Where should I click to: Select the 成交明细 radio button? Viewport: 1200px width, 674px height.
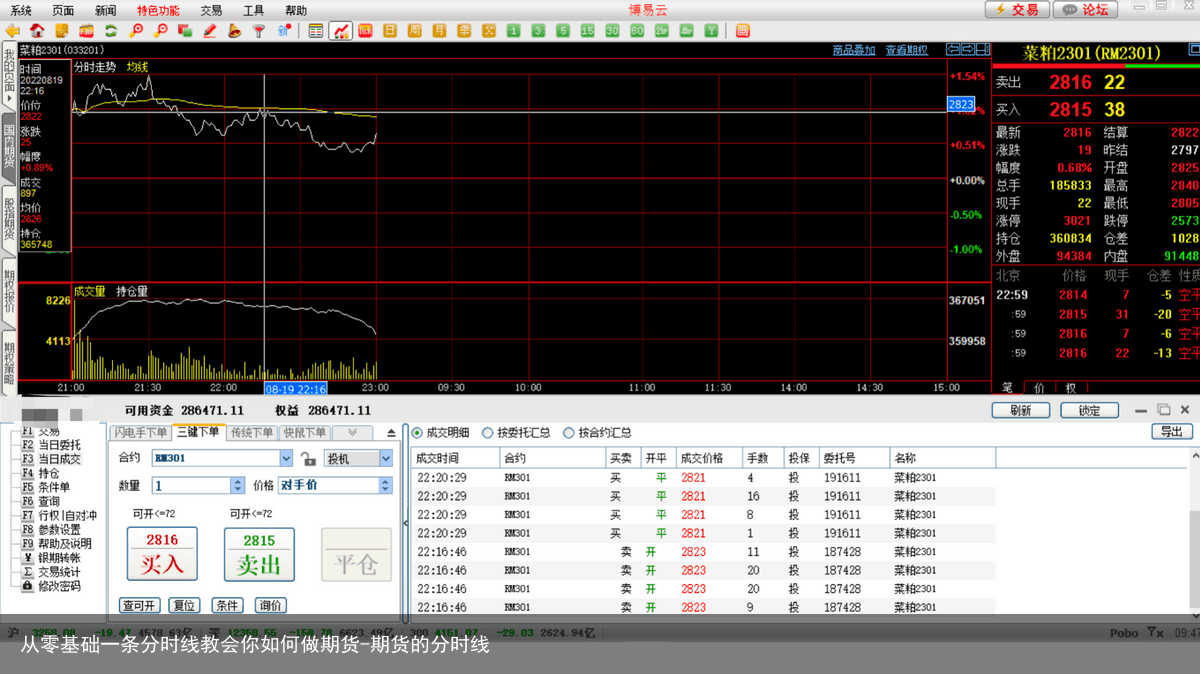click(x=418, y=433)
